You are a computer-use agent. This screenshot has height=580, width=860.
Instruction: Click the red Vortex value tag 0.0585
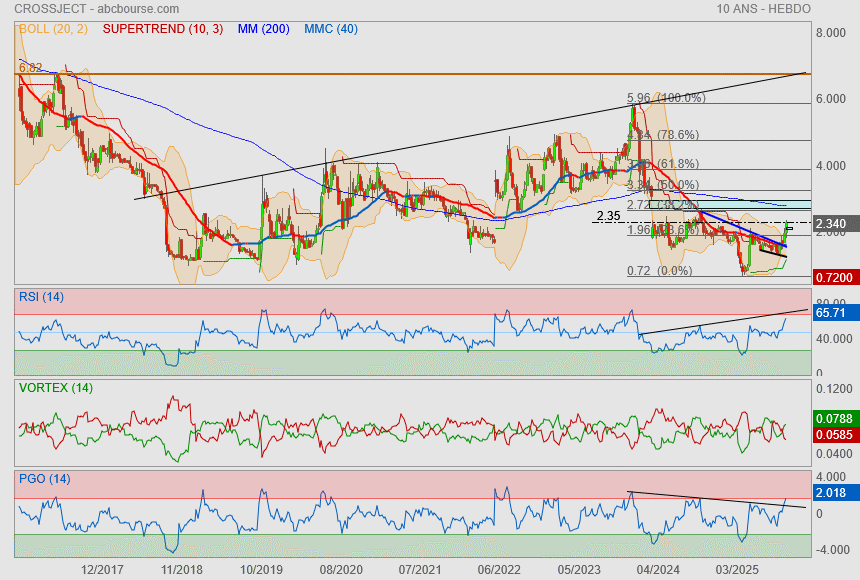pyautogui.click(x=833, y=436)
